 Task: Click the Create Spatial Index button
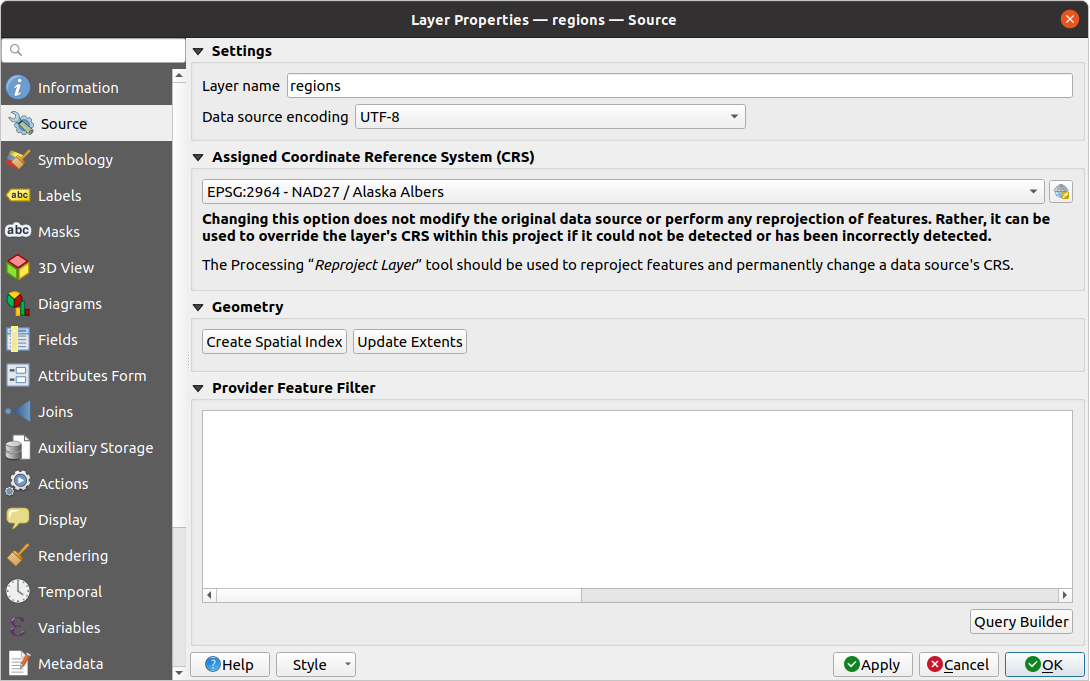(x=275, y=342)
